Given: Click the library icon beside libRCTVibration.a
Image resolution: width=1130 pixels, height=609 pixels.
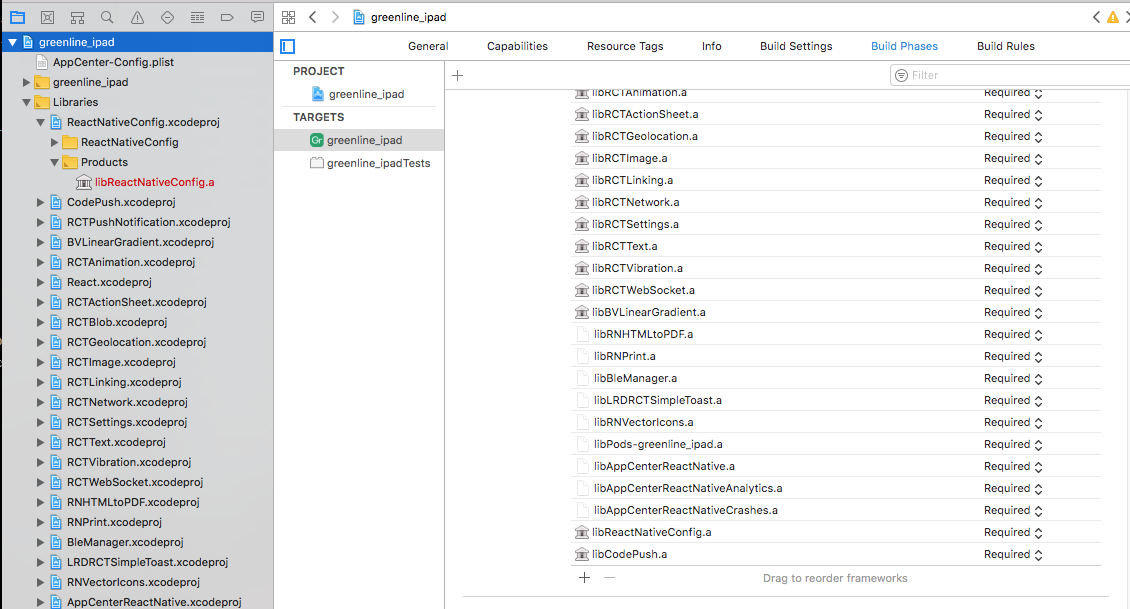Looking at the screenshot, I should (582, 268).
